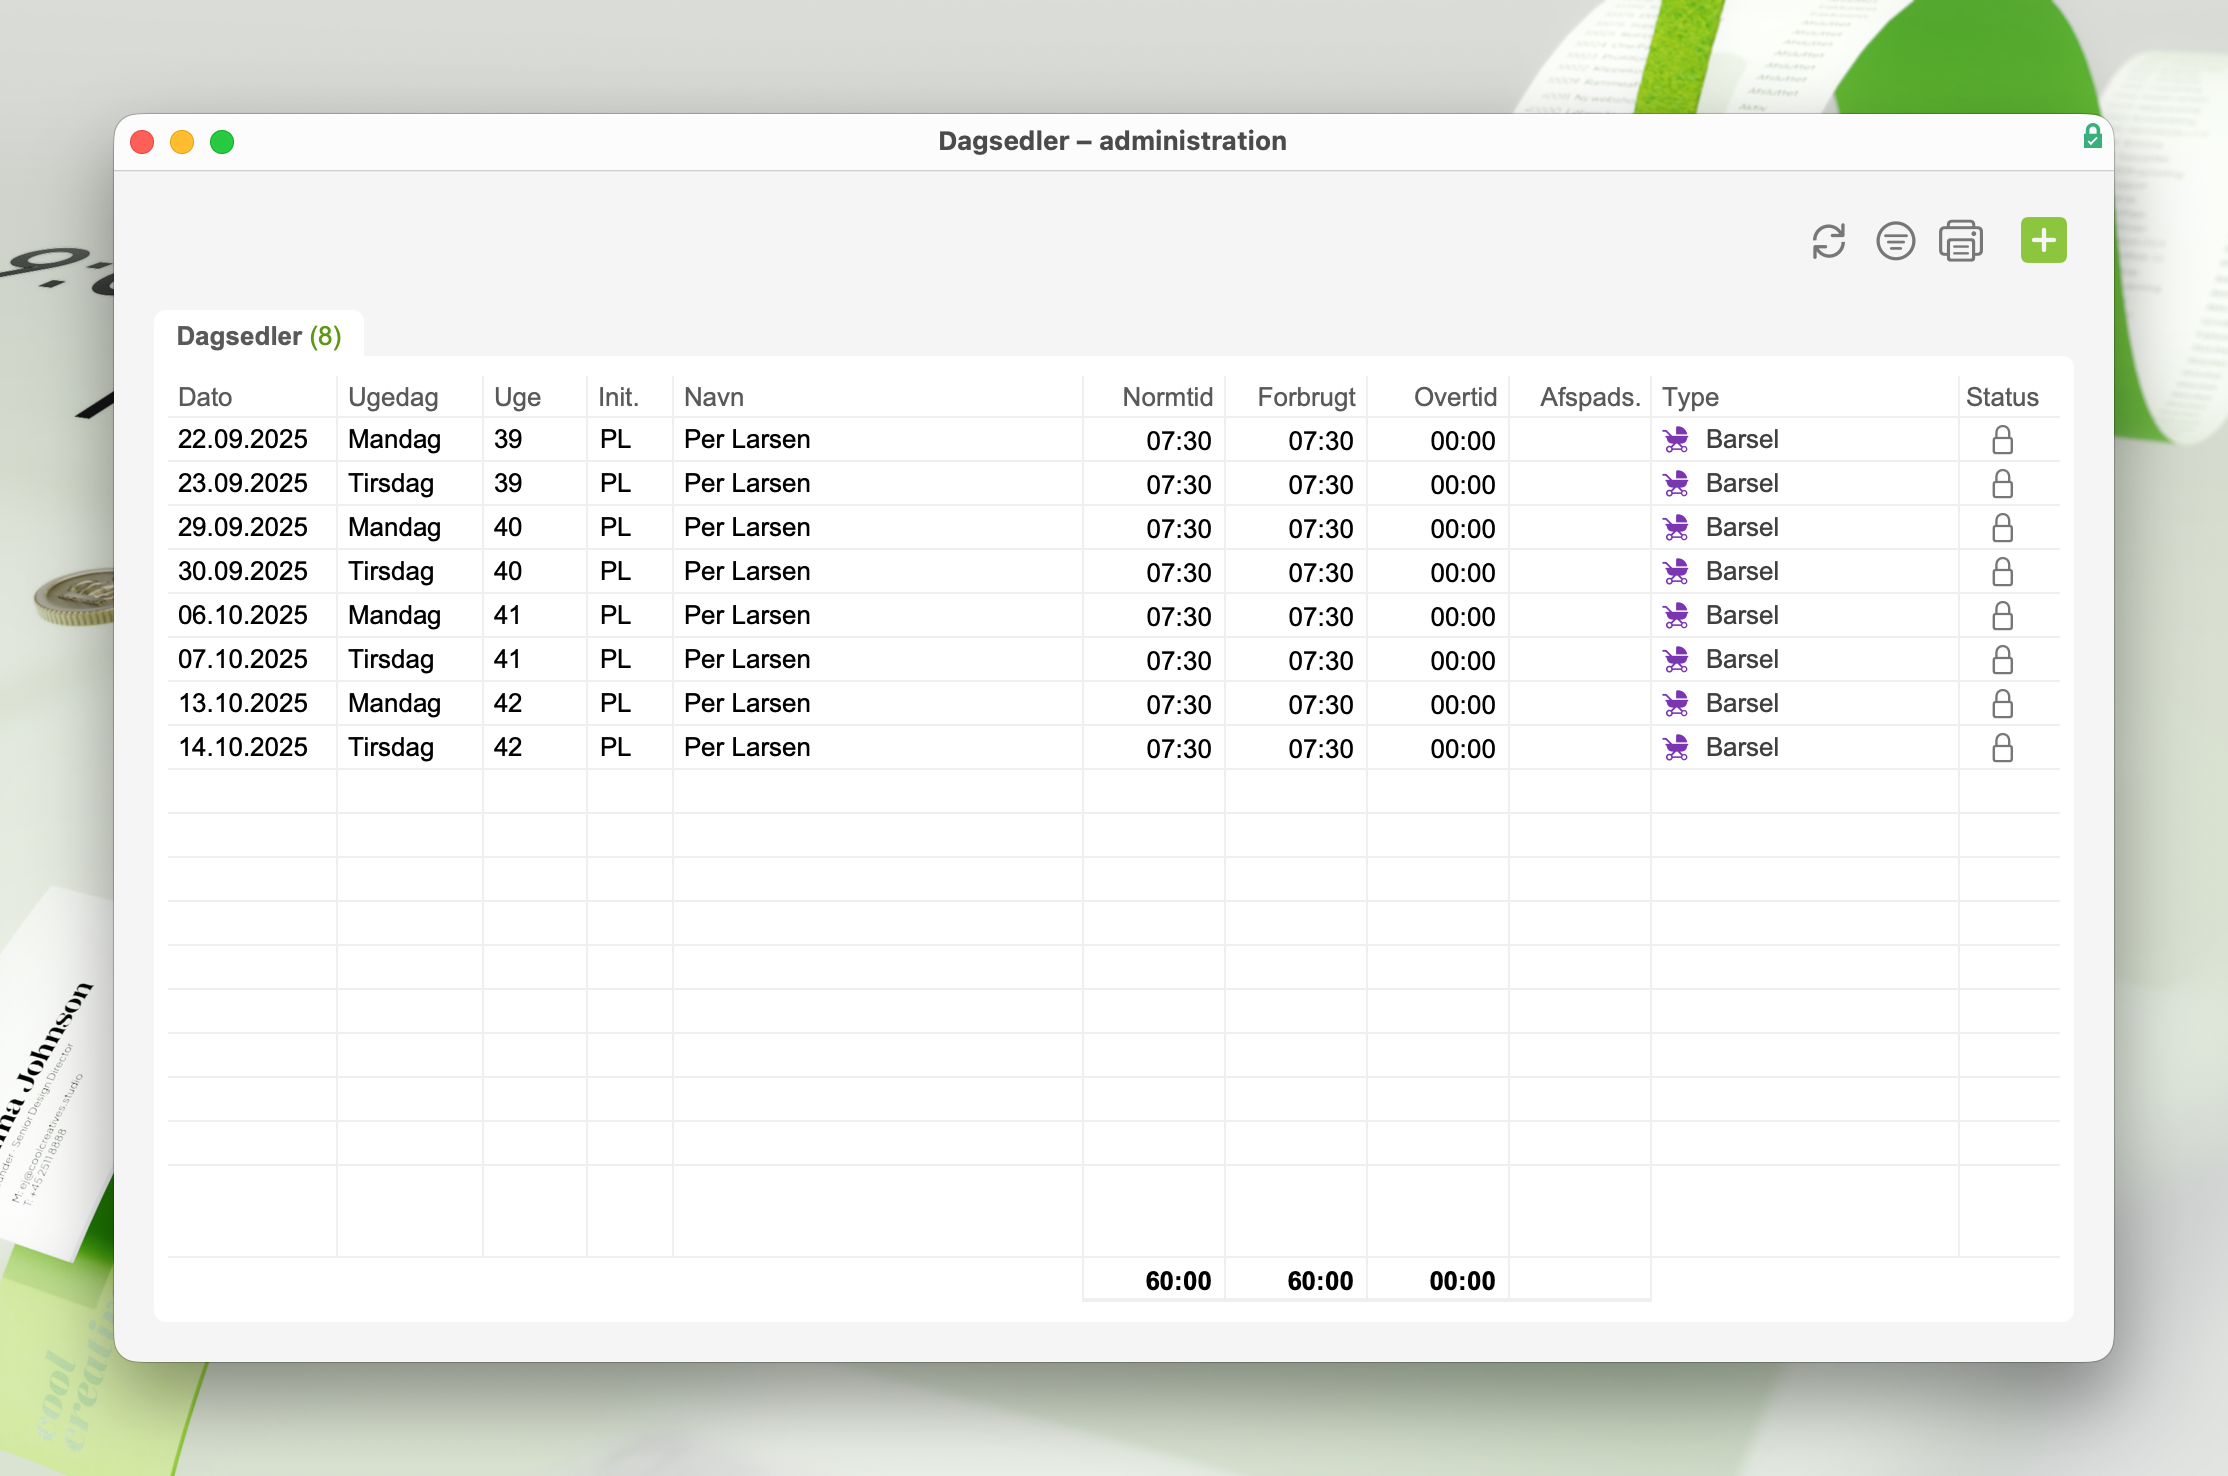Screen dimensions: 2228x1476
Task: Click the refresh icon in toolbar
Action: [1828, 241]
